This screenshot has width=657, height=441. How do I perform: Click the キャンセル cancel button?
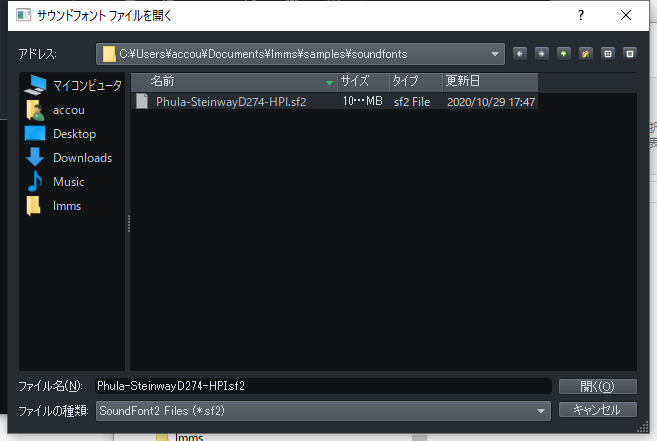[598, 410]
